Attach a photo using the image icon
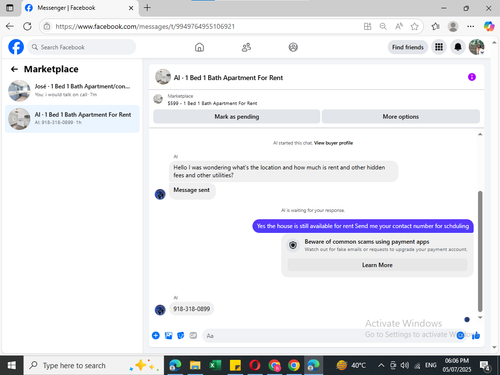Screen dimensions: 500x375 [168, 335]
